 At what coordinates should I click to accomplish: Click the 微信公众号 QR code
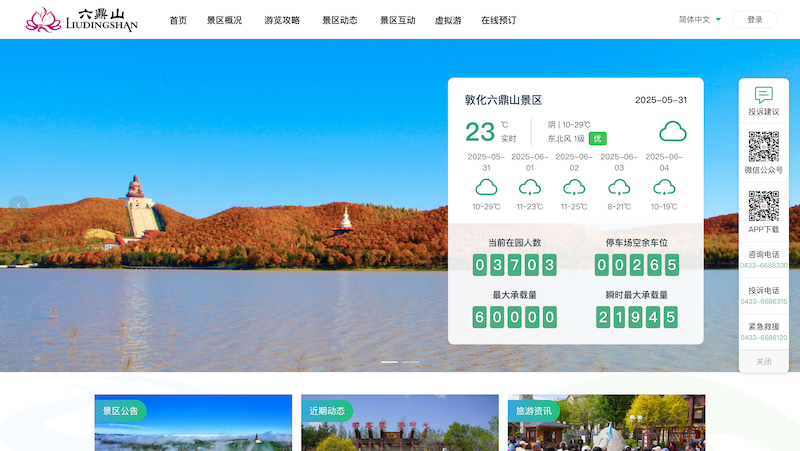764,147
